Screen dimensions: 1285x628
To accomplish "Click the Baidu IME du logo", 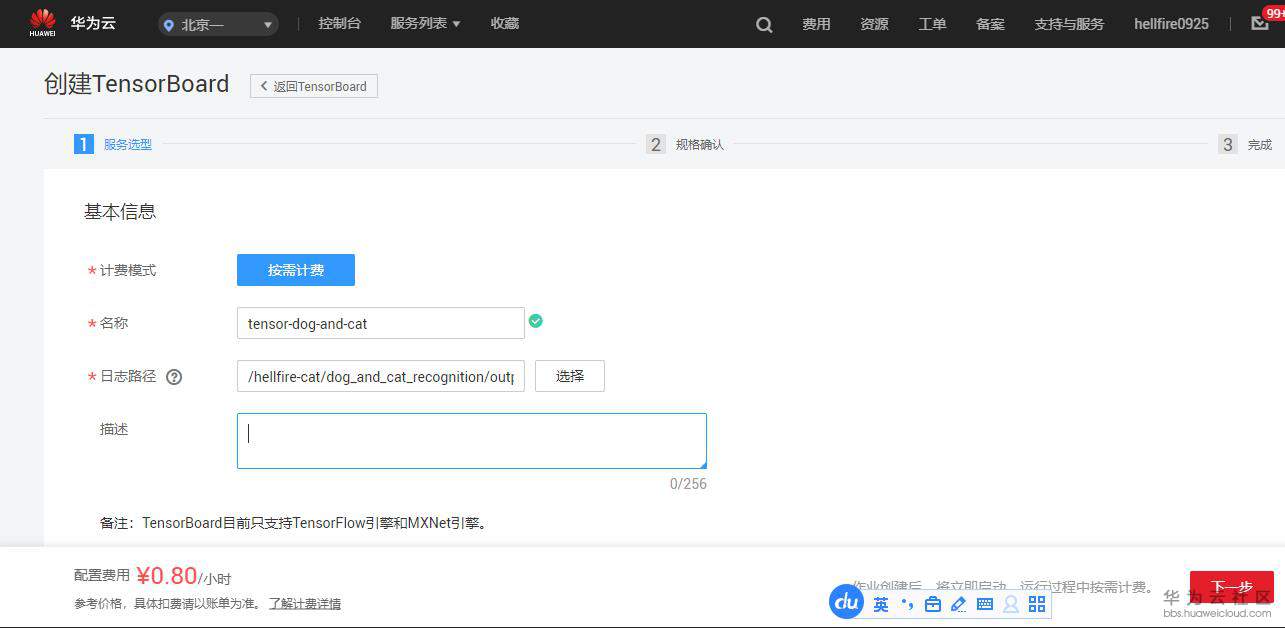I will pyautogui.click(x=846, y=601).
